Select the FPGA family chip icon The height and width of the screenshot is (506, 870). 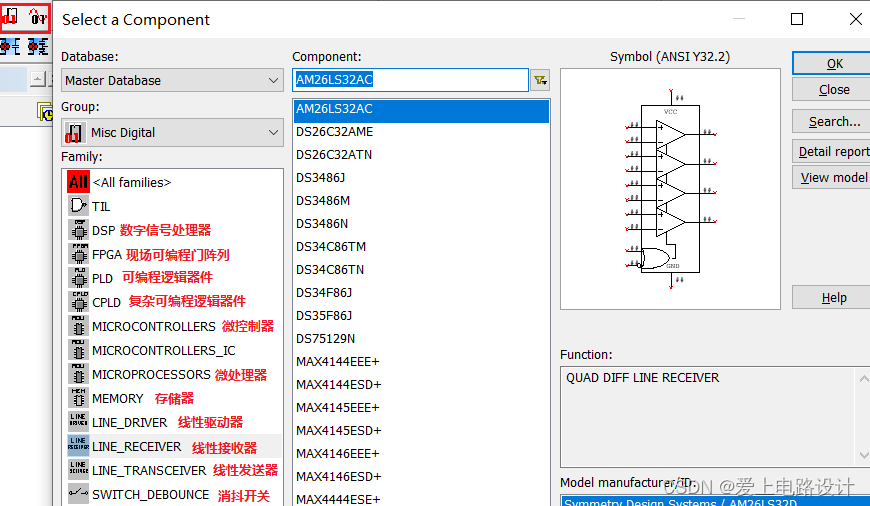[x=78, y=254]
